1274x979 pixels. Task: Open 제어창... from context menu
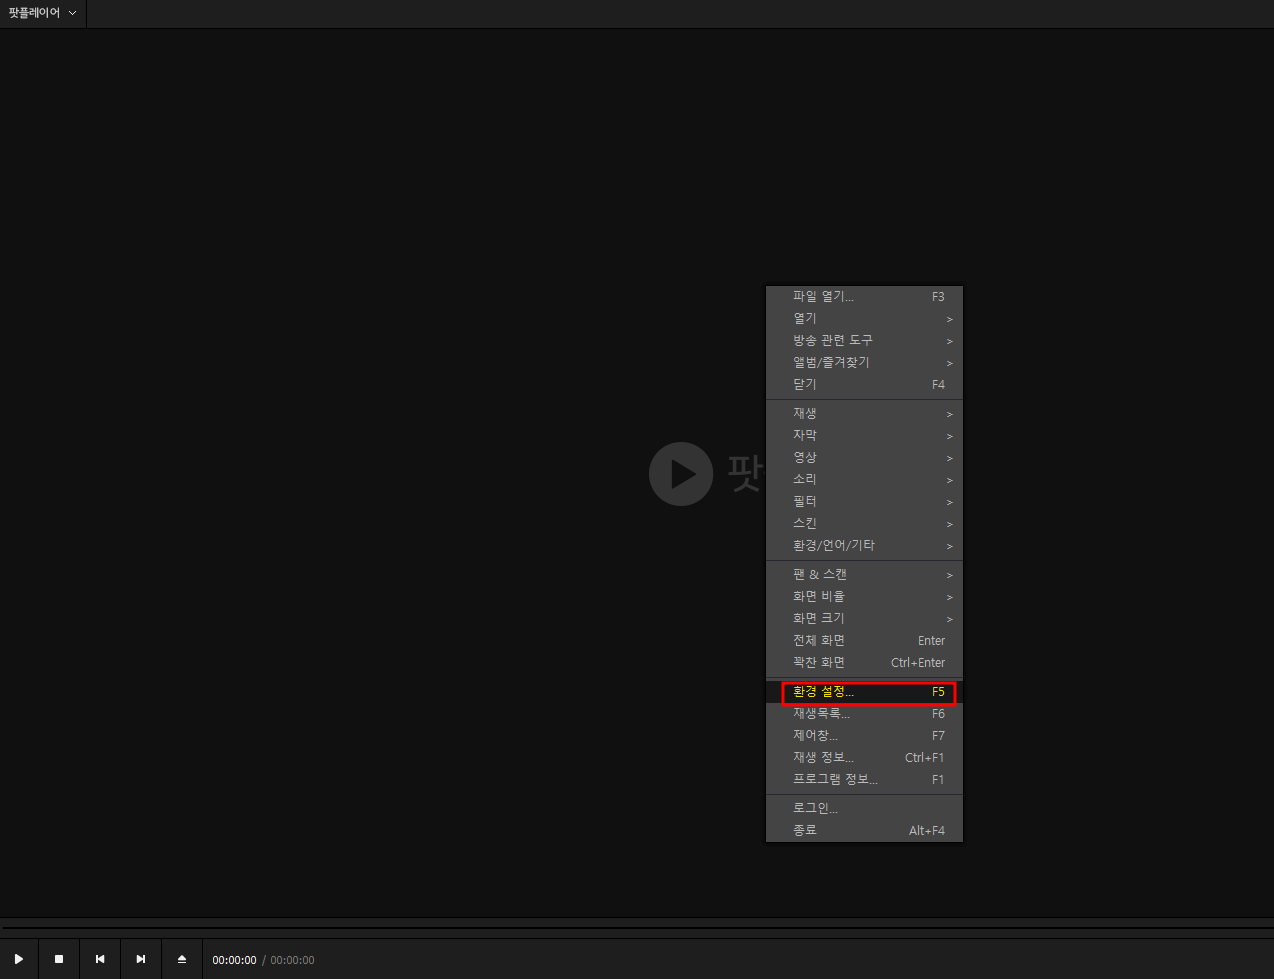point(864,736)
